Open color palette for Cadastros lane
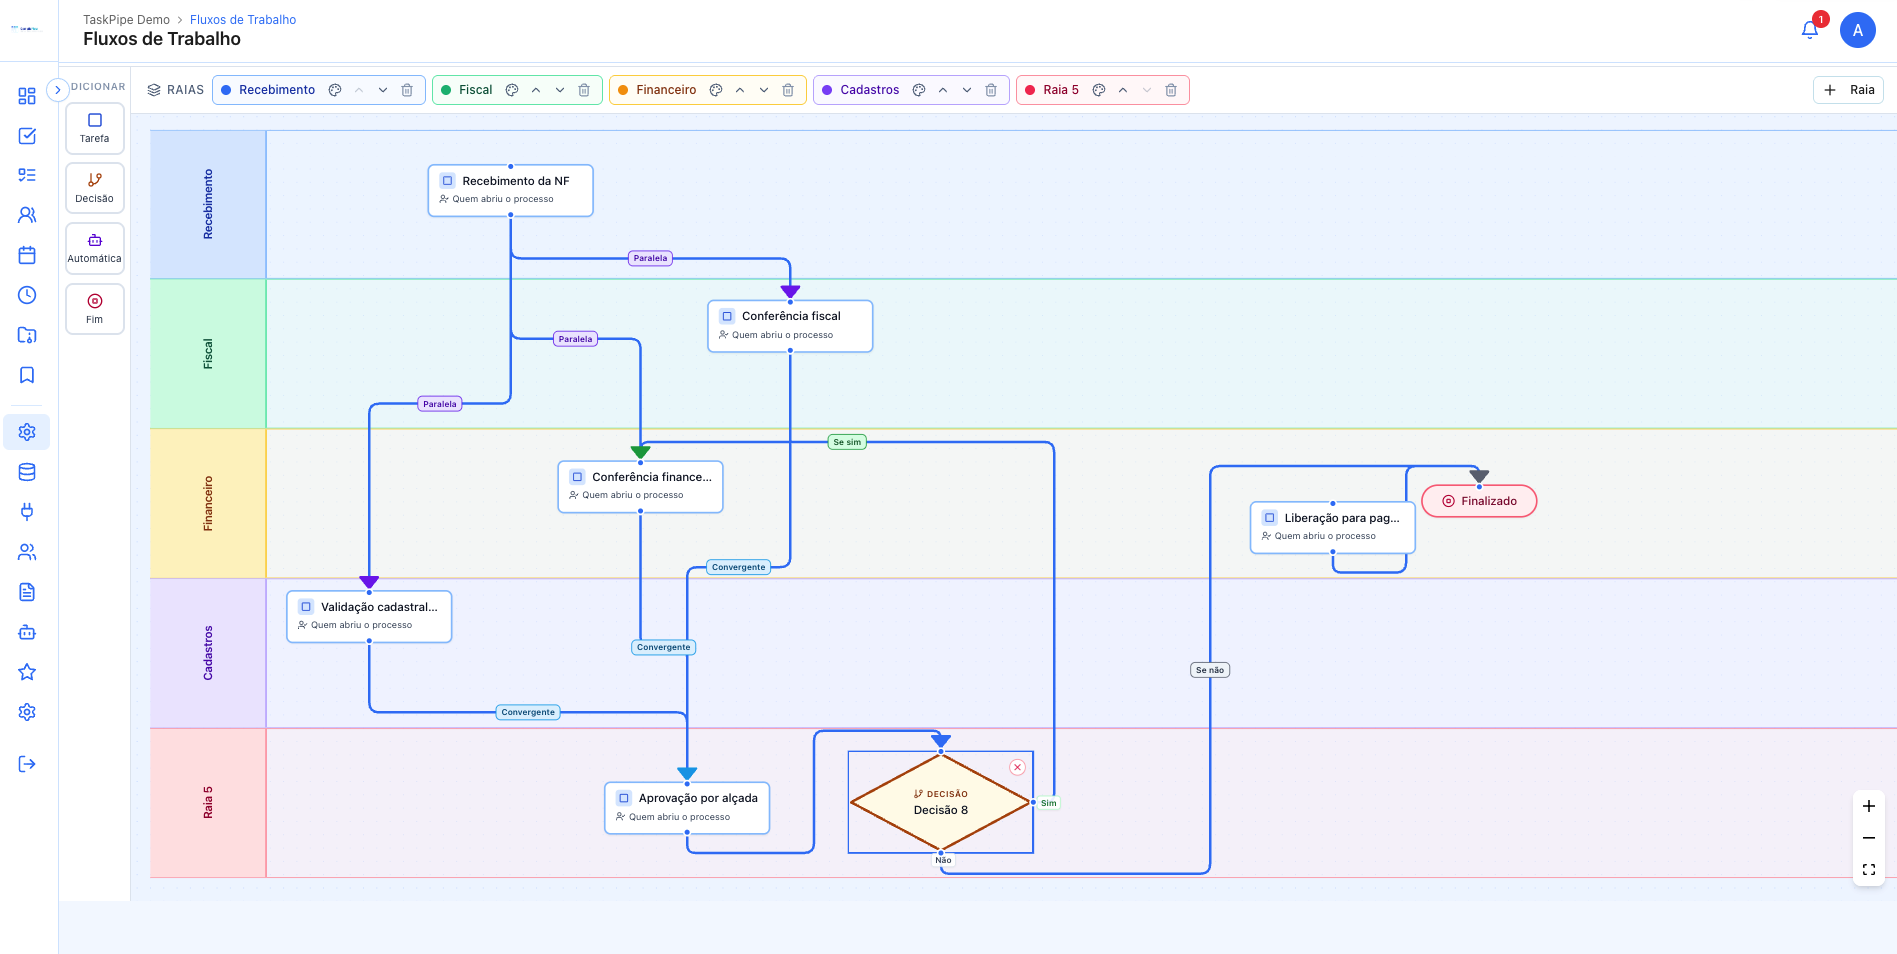 (919, 90)
